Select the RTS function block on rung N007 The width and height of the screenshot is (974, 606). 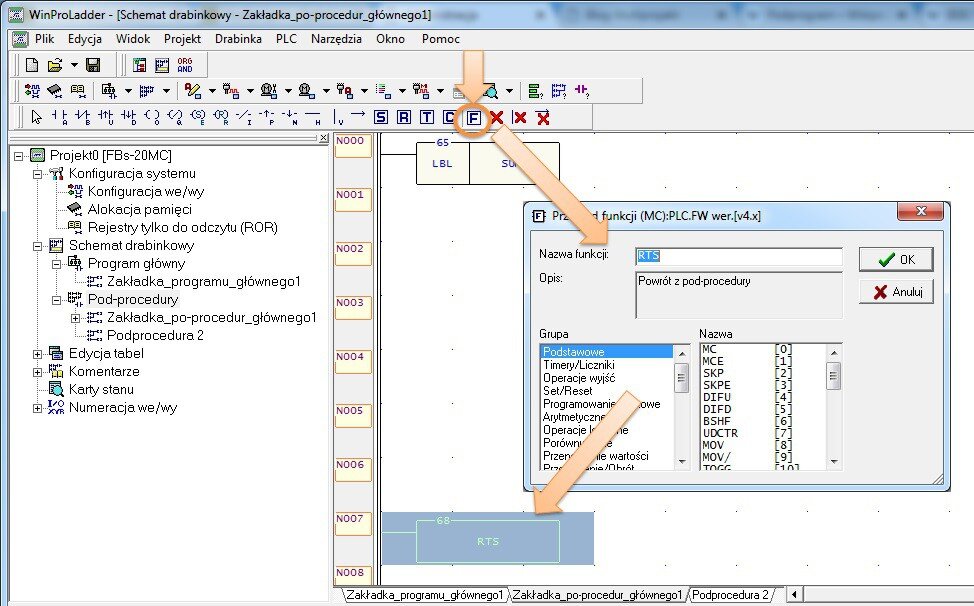coord(488,541)
